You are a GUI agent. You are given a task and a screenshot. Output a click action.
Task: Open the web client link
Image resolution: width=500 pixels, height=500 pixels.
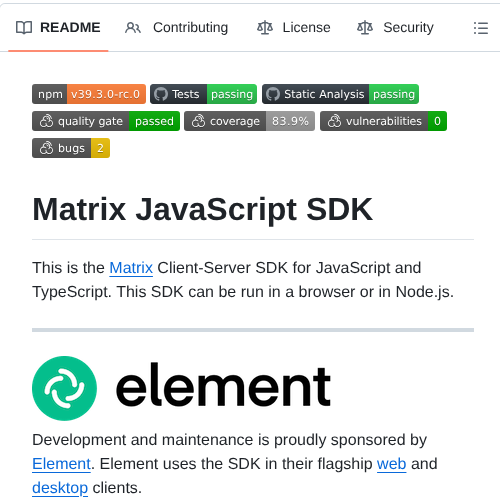click(x=391, y=464)
